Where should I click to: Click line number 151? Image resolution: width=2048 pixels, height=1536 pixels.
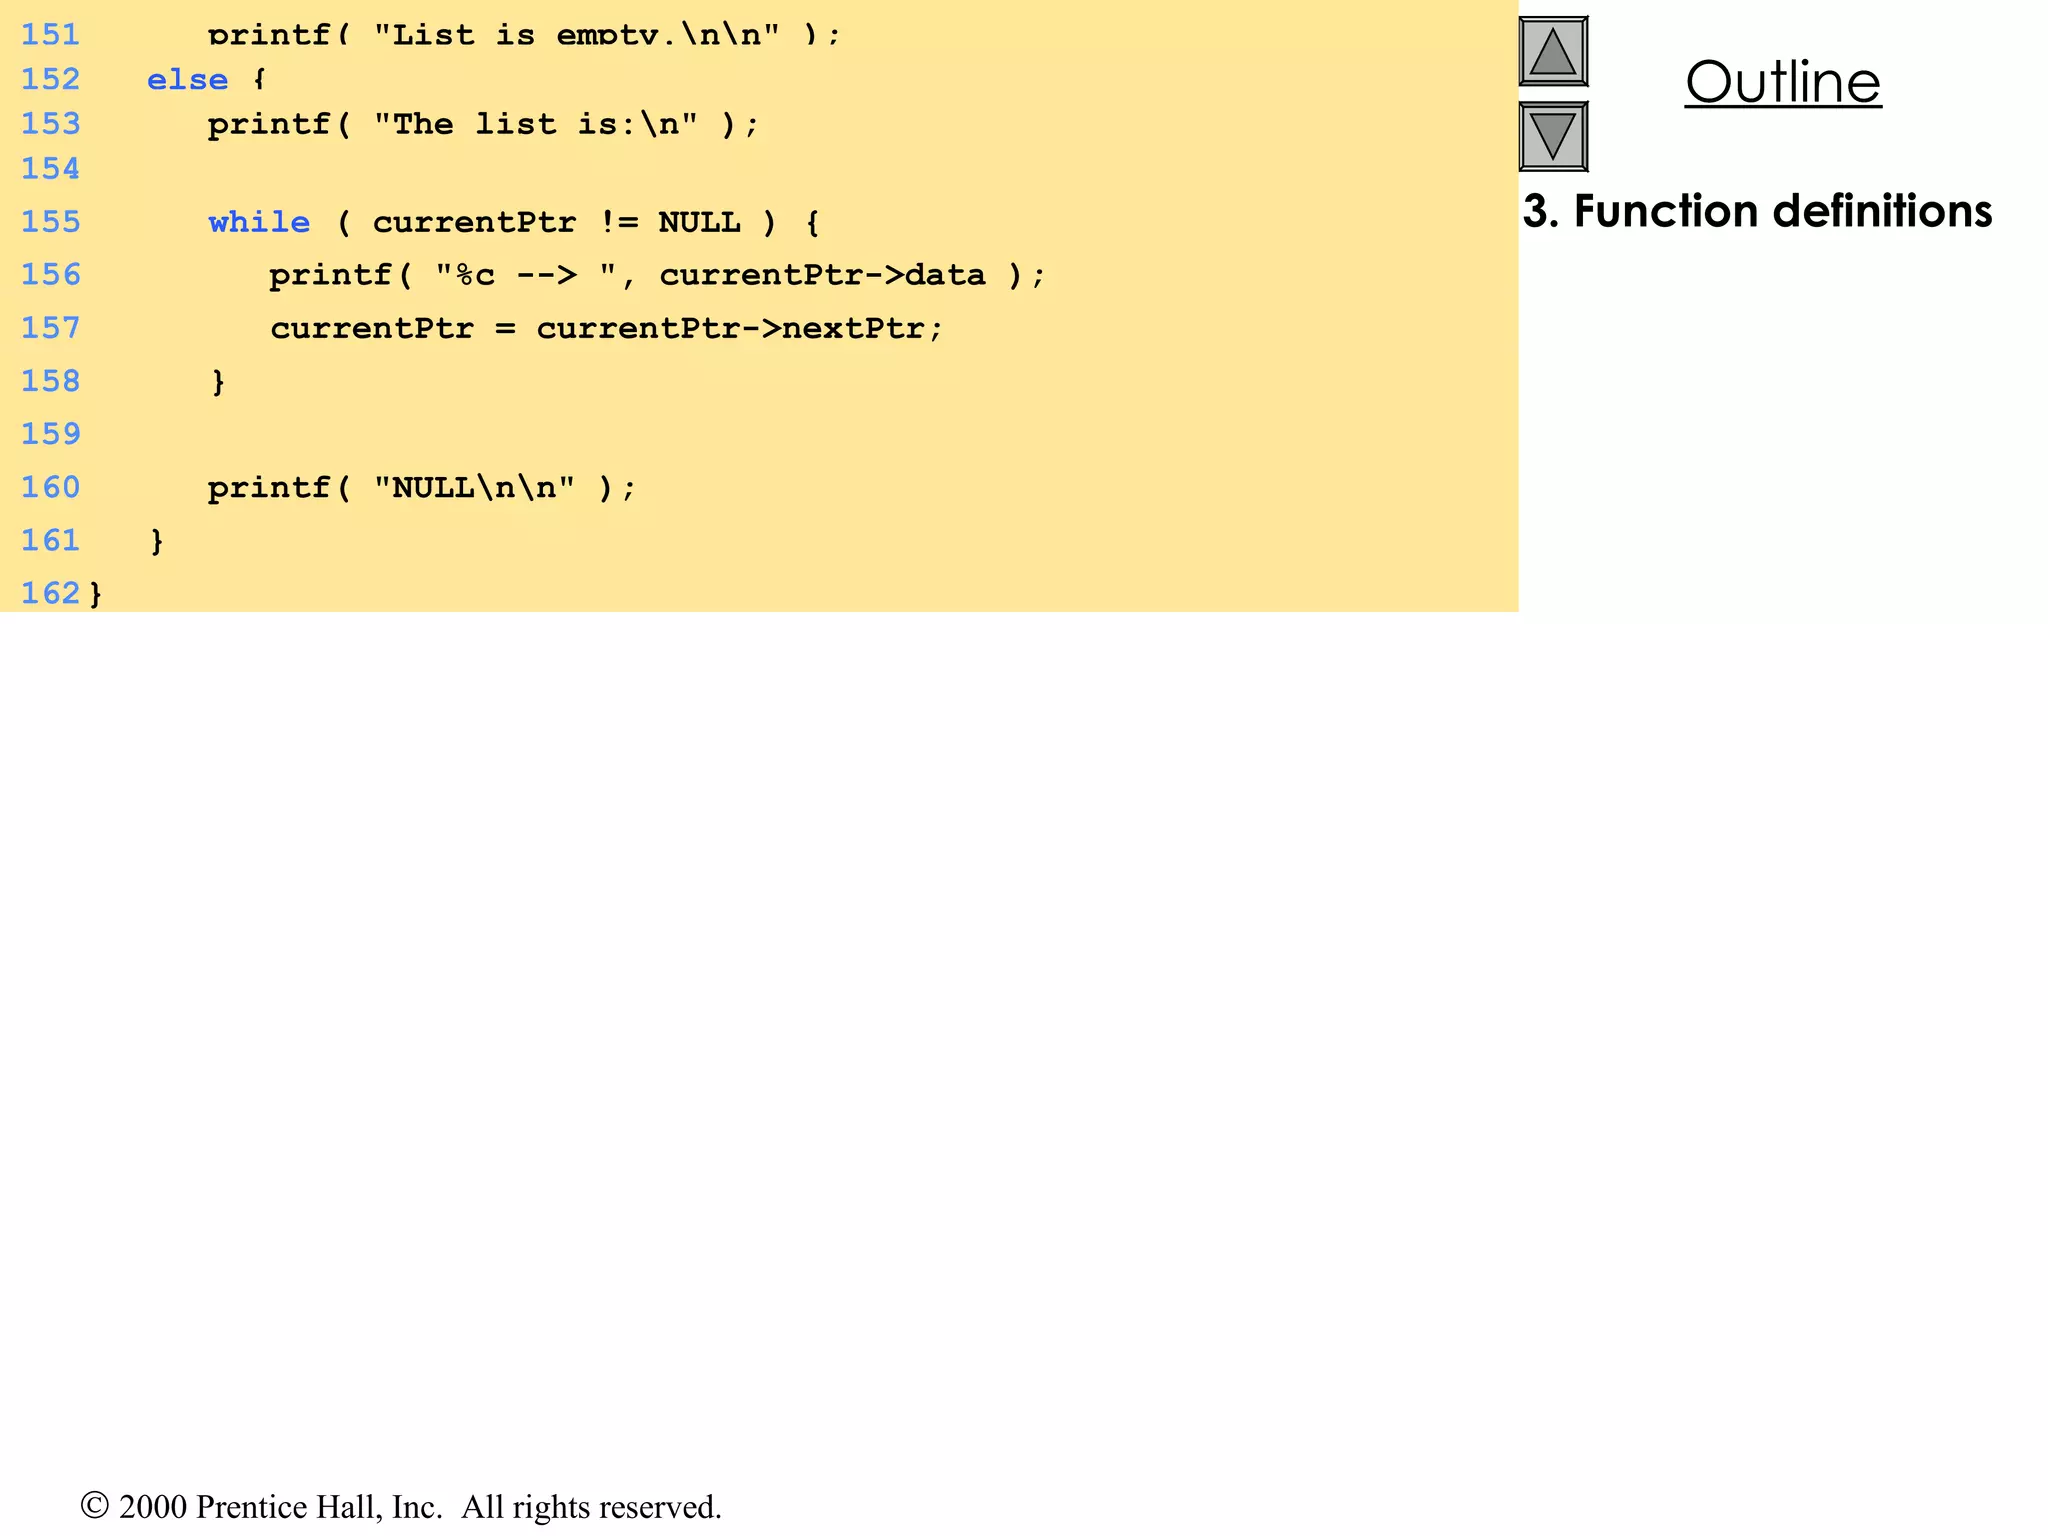click(50, 35)
